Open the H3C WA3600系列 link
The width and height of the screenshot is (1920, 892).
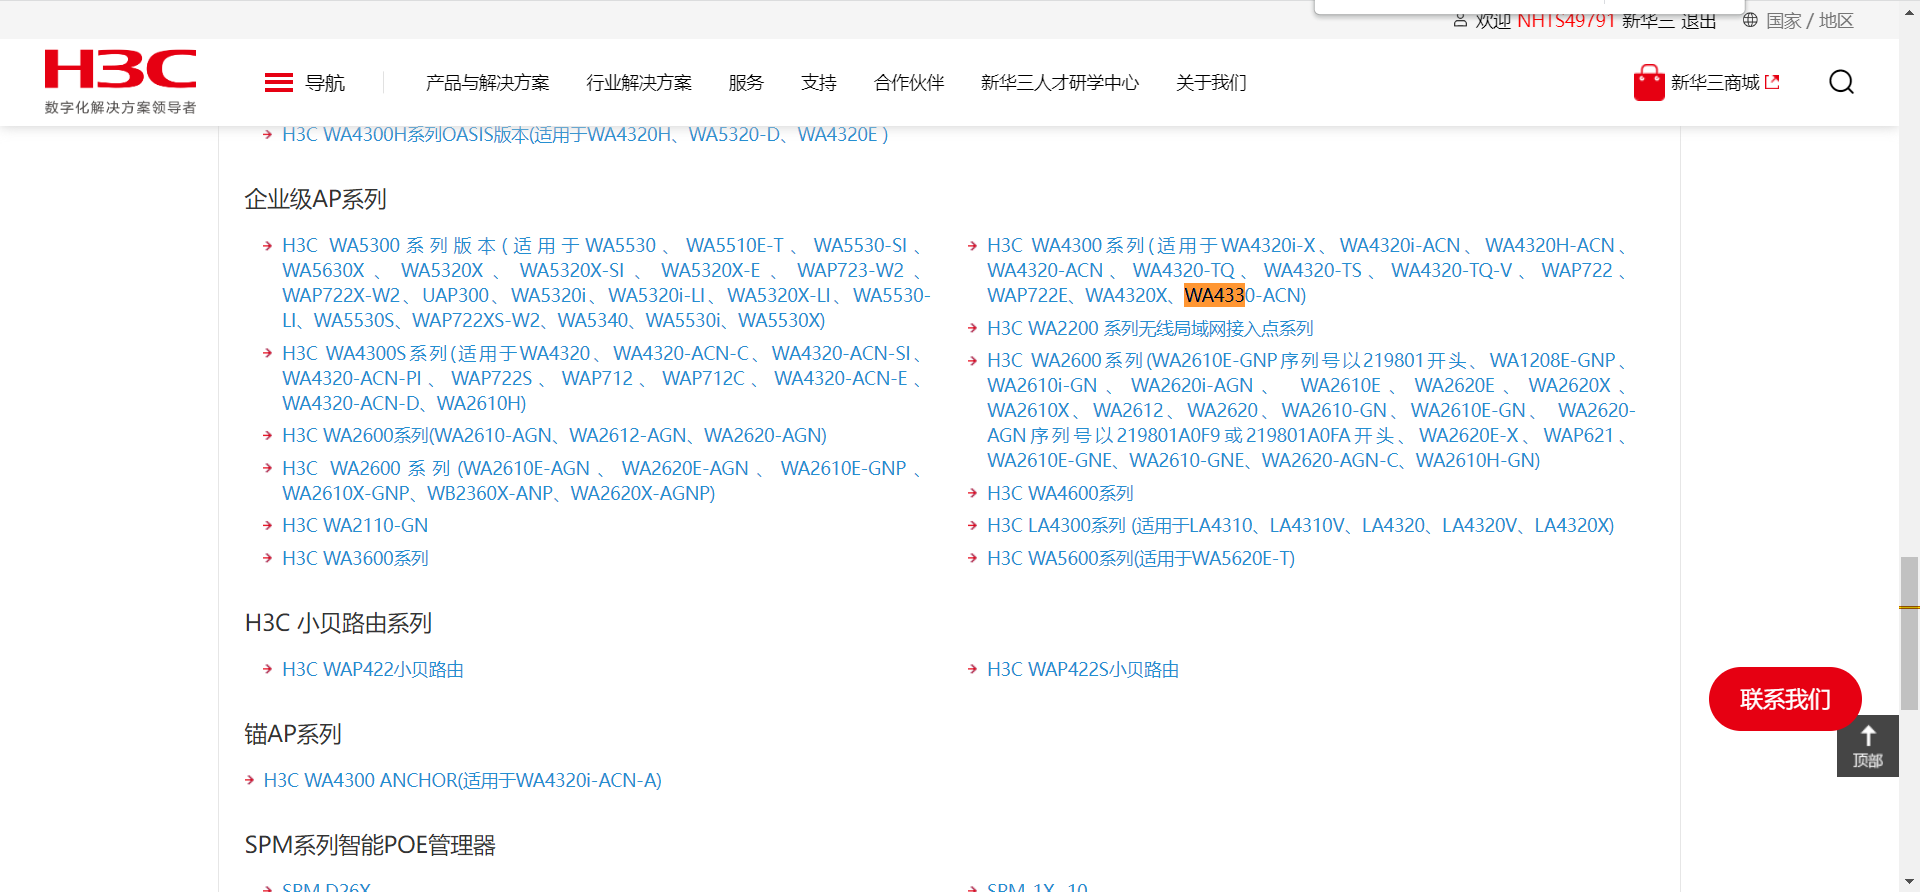click(x=355, y=559)
